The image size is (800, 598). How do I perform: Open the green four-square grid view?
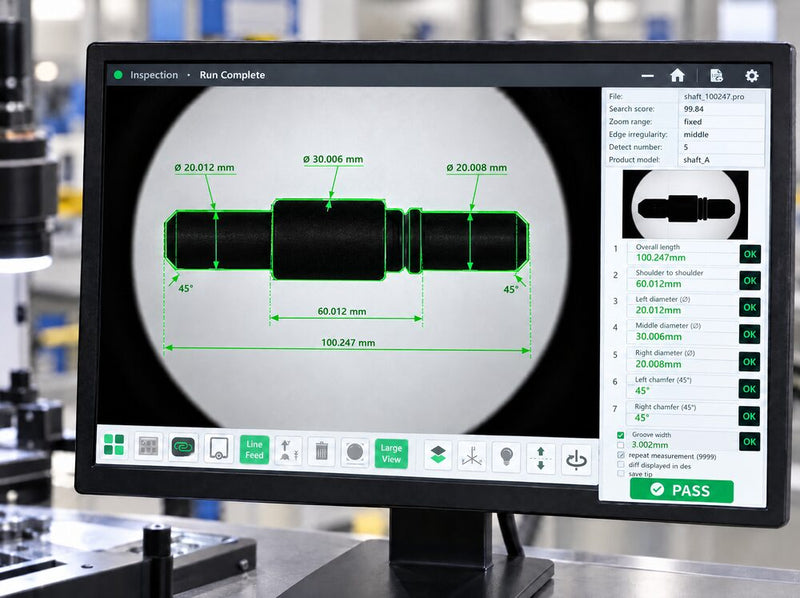114,444
